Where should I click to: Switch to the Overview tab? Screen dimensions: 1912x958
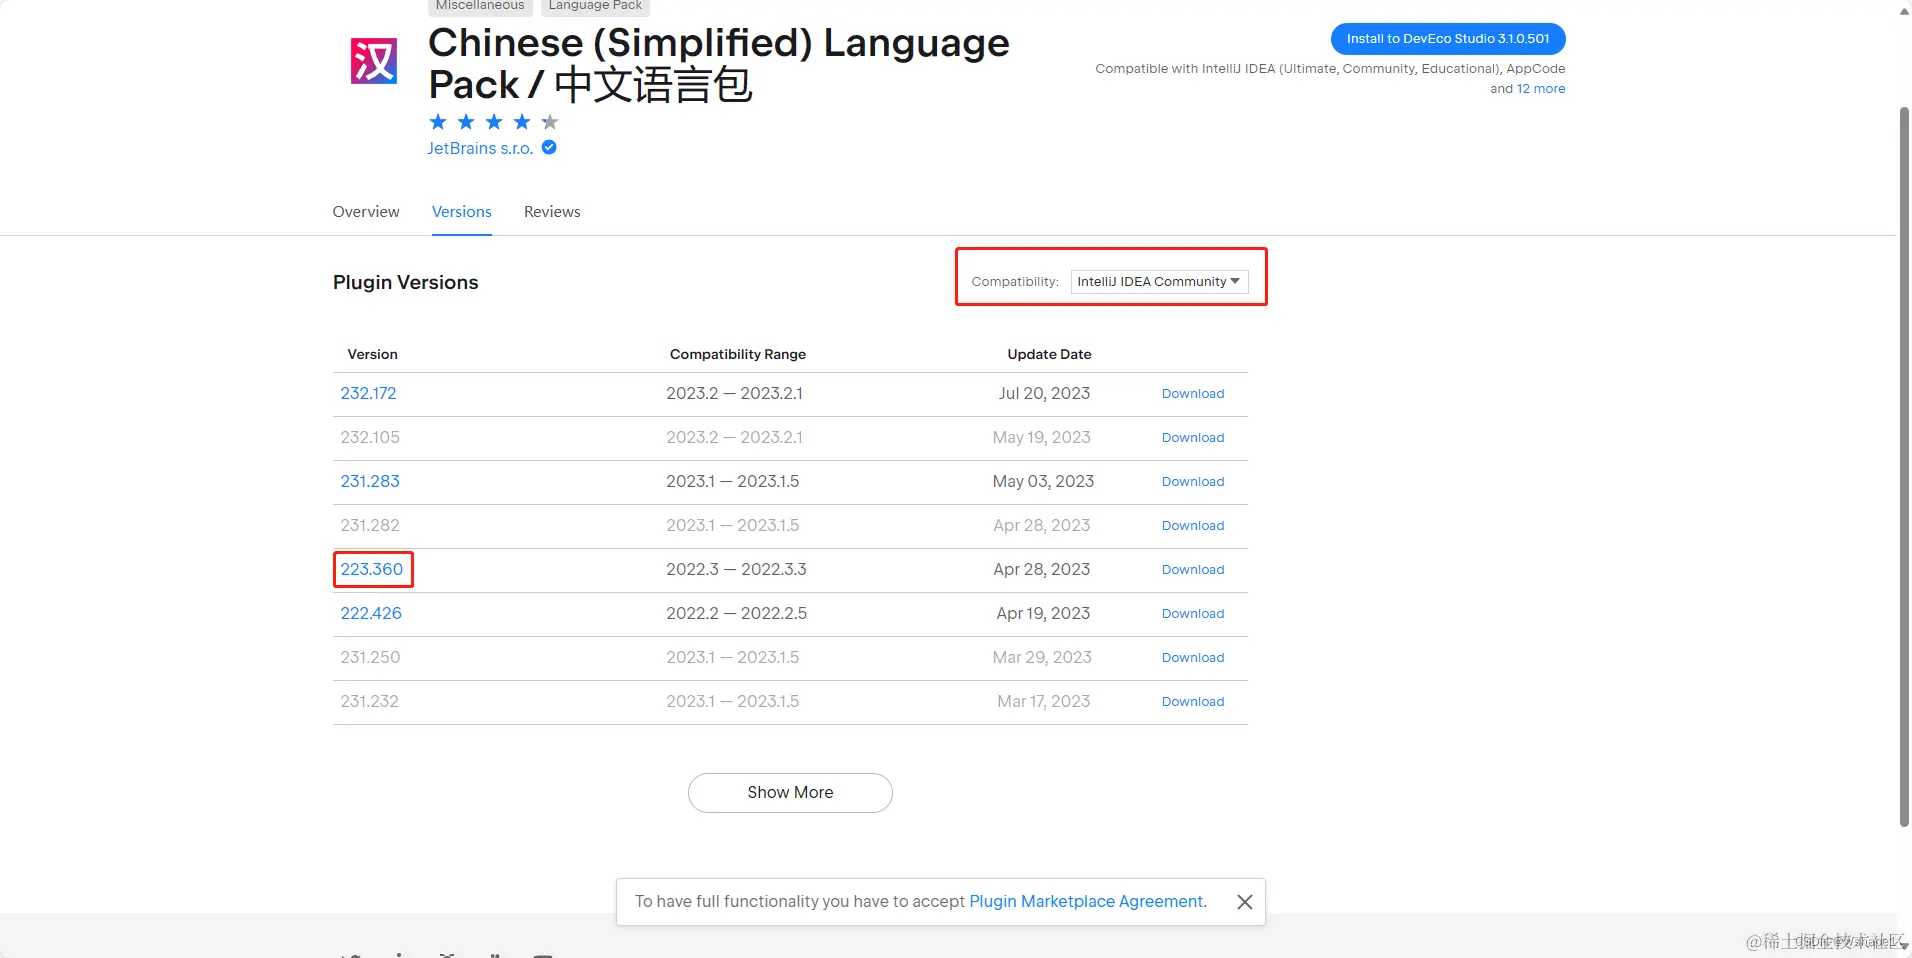click(x=366, y=212)
